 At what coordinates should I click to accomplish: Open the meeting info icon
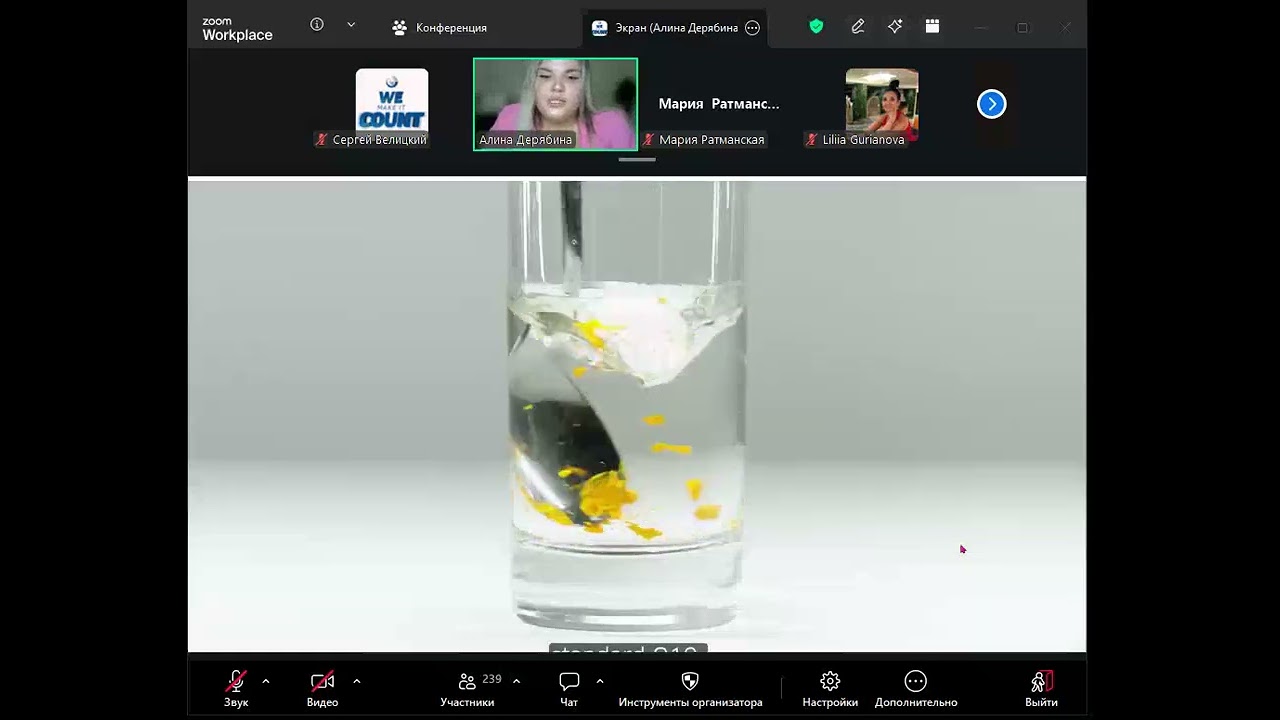[317, 25]
